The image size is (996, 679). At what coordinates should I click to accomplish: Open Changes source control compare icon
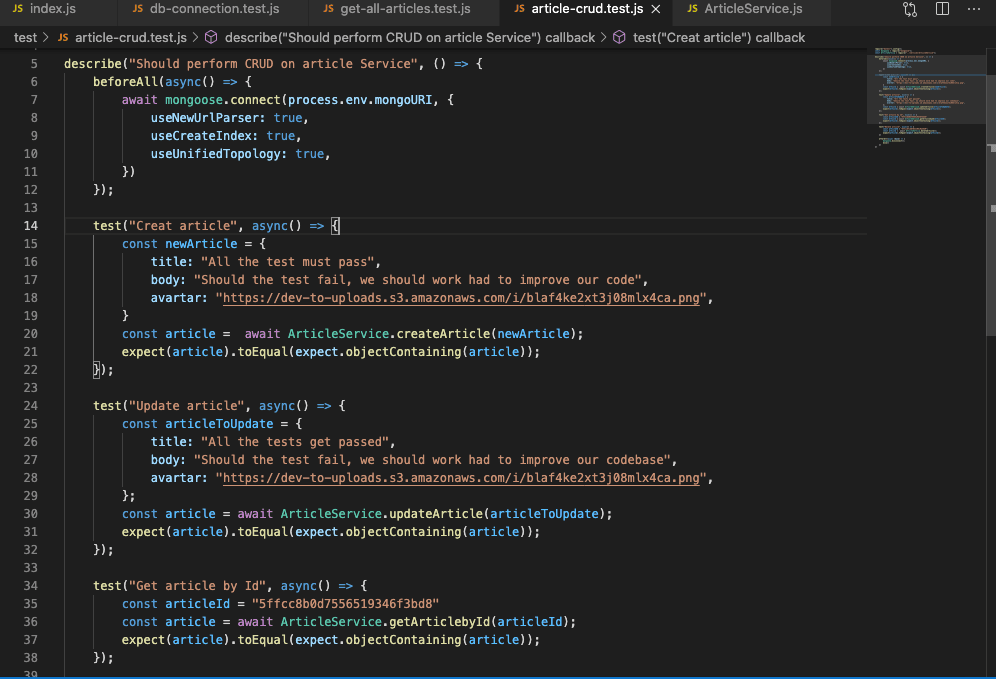click(910, 9)
